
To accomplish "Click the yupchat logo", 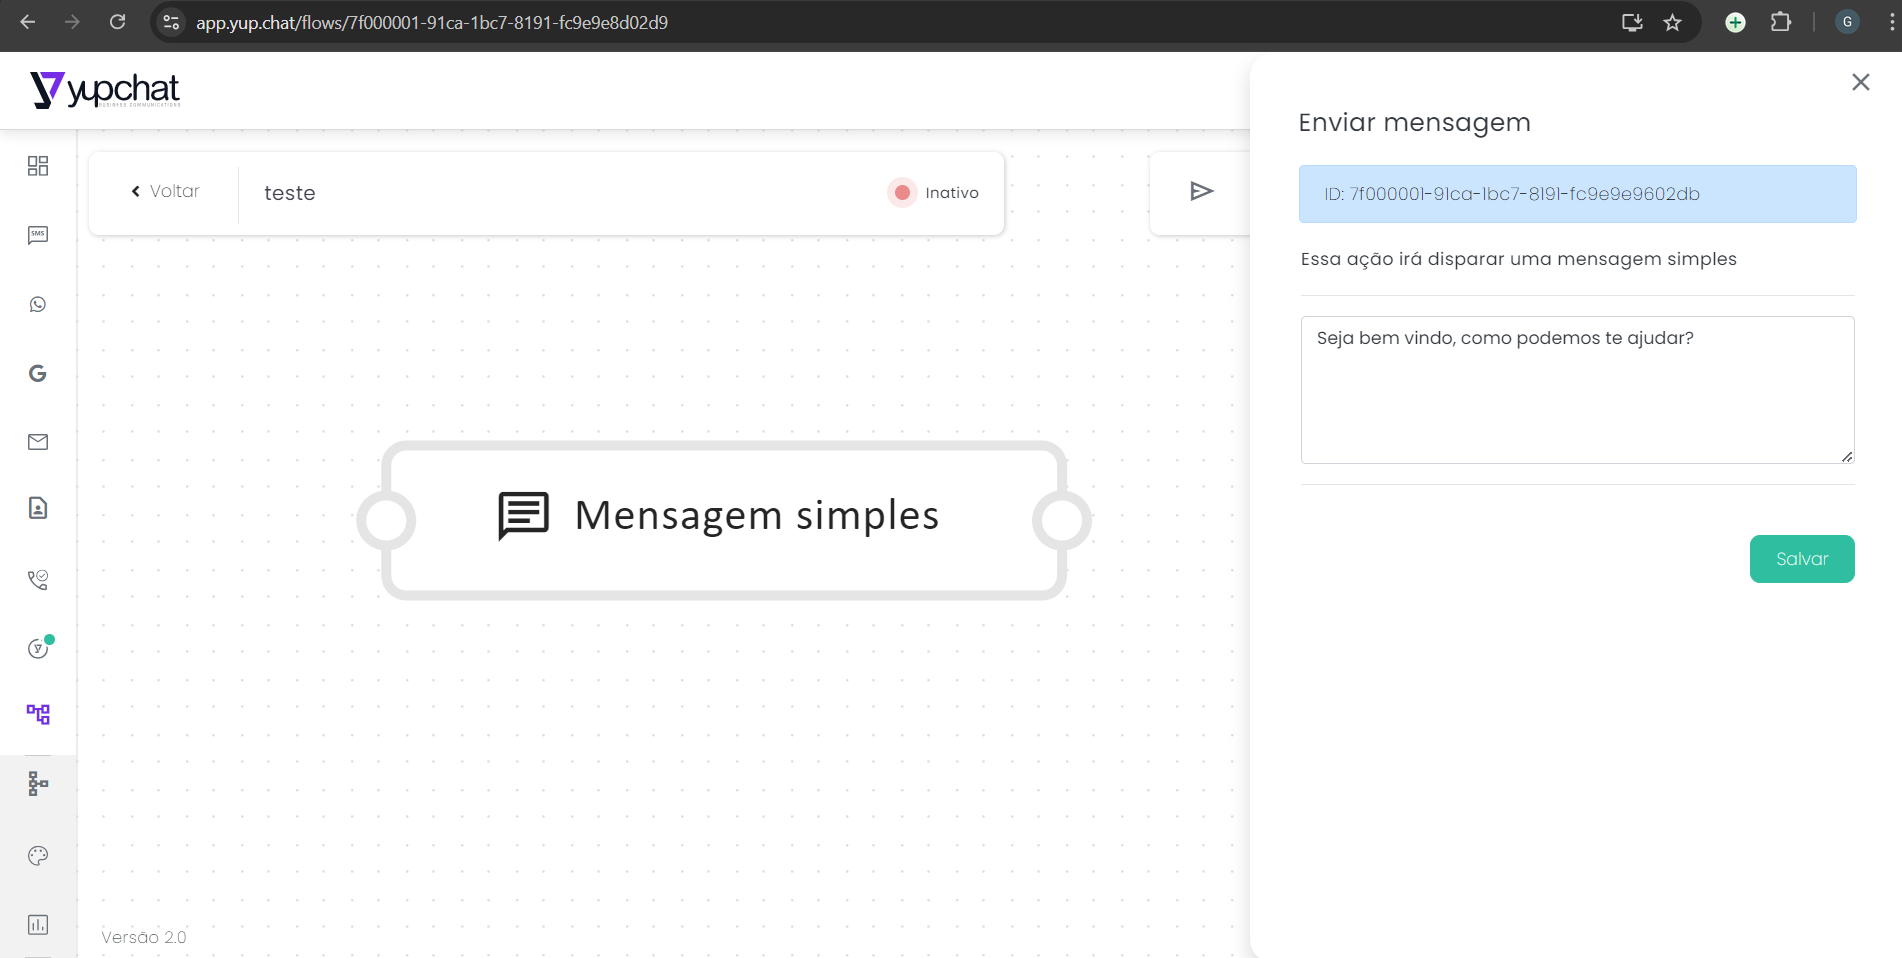I will (105, 90).
